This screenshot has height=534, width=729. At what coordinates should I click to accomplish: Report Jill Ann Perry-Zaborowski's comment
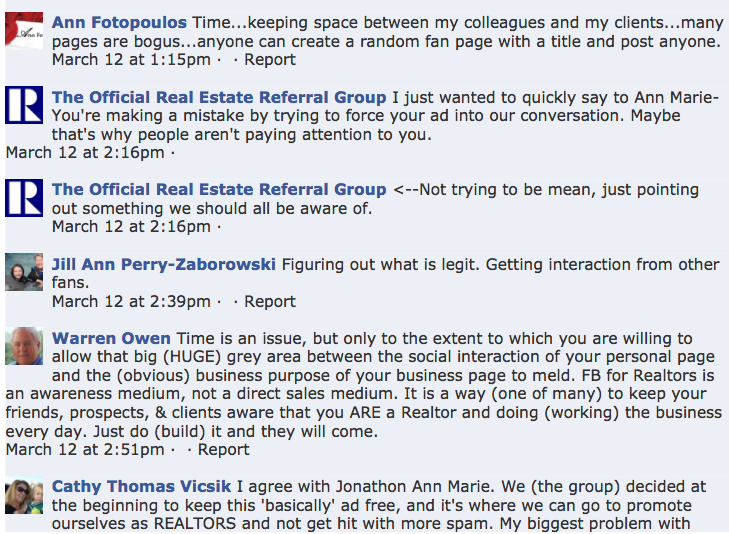(270, 301)
